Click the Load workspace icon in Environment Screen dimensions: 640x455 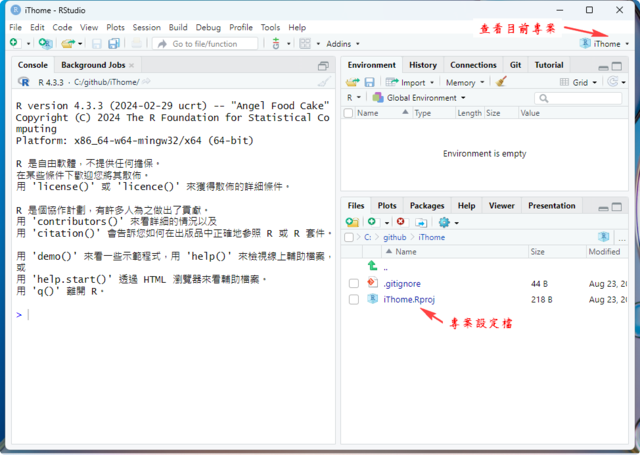click(x=352, y=82)
